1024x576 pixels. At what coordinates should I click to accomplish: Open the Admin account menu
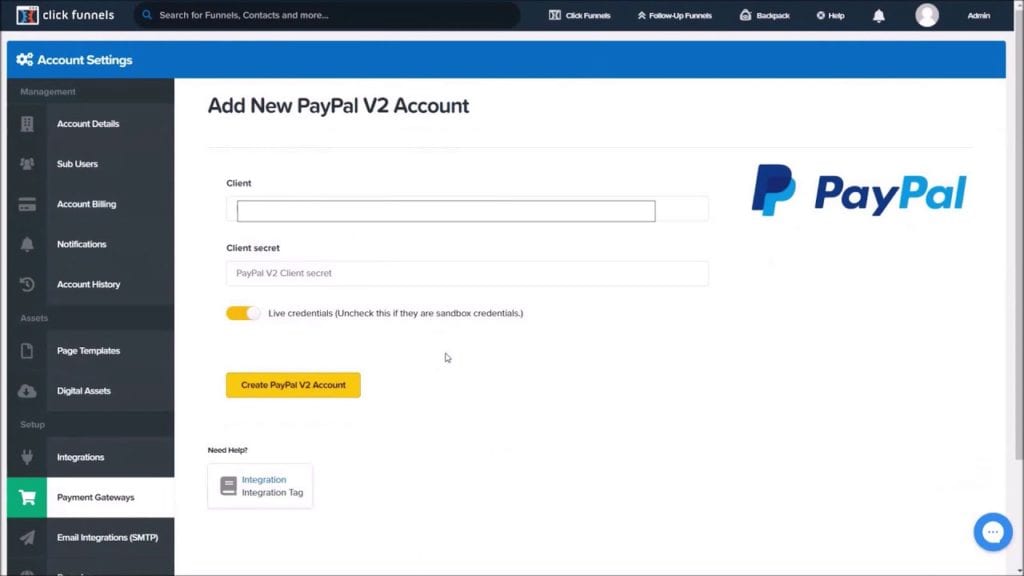click(x=978, y=16)
